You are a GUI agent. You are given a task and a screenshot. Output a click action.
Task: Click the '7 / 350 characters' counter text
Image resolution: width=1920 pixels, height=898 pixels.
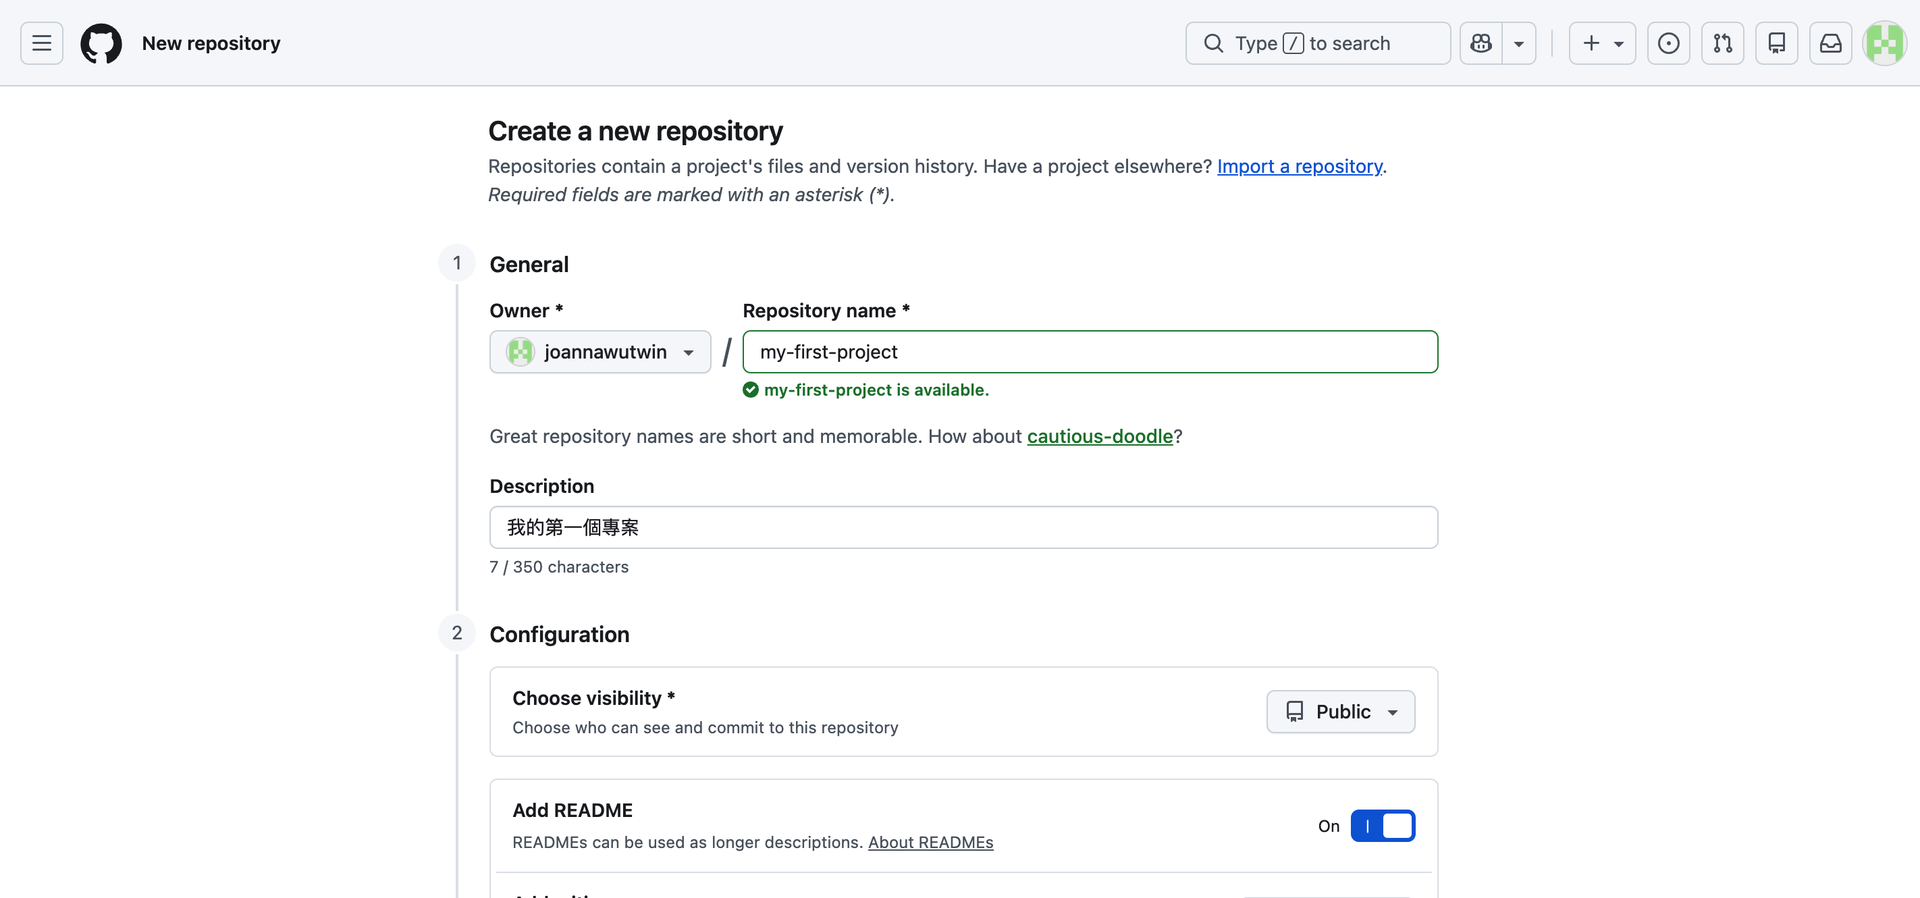[559, 567]
